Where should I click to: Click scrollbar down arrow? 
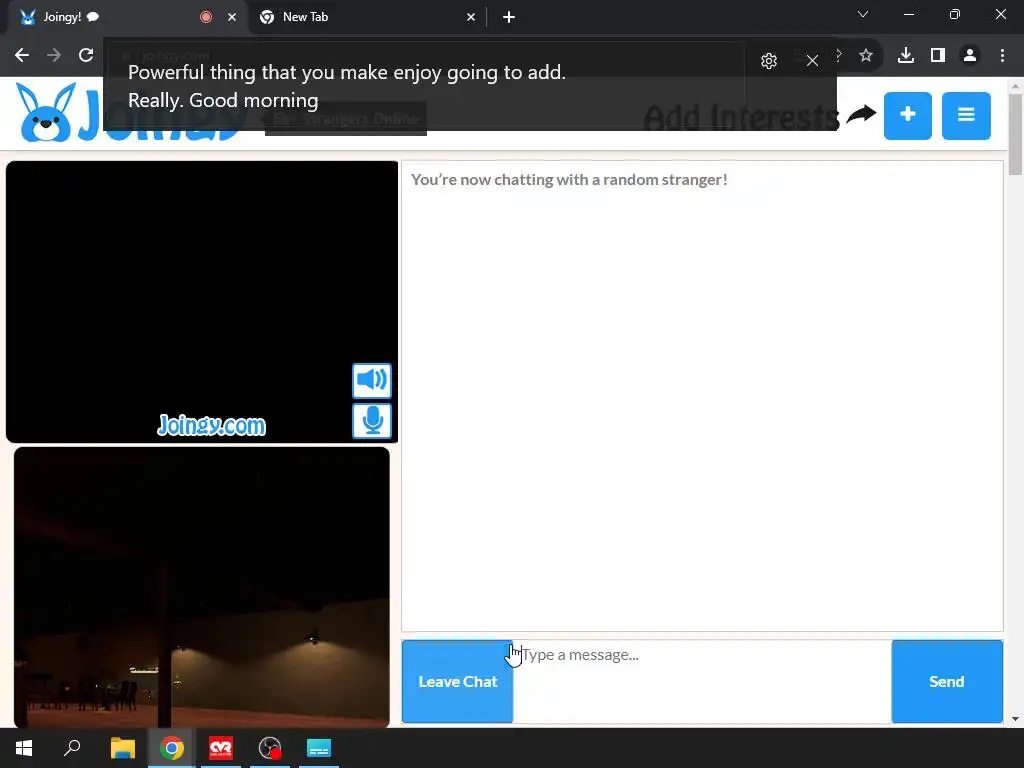[x=1015, y=719]
